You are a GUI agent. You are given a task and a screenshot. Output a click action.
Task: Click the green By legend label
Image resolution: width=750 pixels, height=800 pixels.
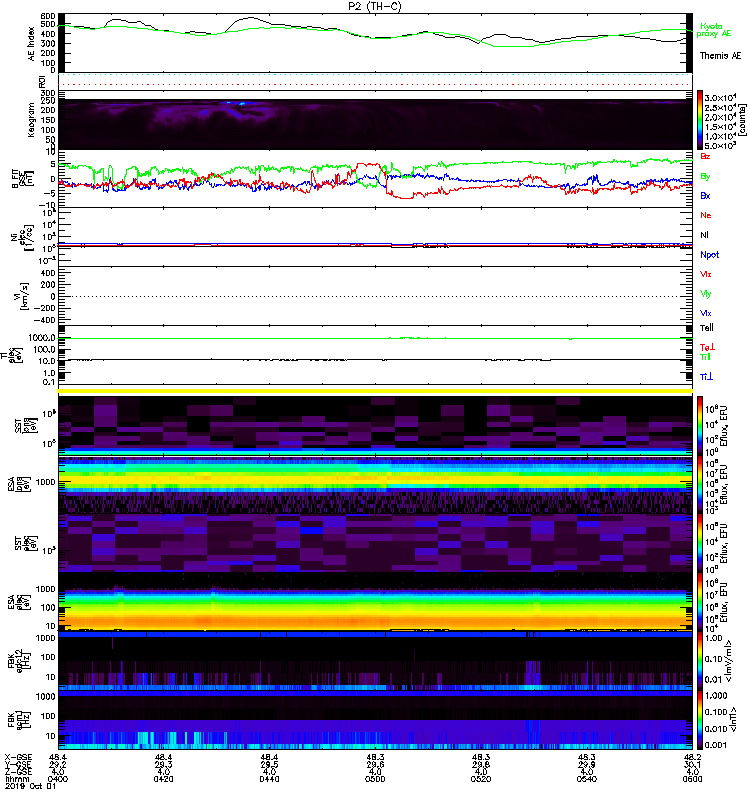click(x=705, y=177)
